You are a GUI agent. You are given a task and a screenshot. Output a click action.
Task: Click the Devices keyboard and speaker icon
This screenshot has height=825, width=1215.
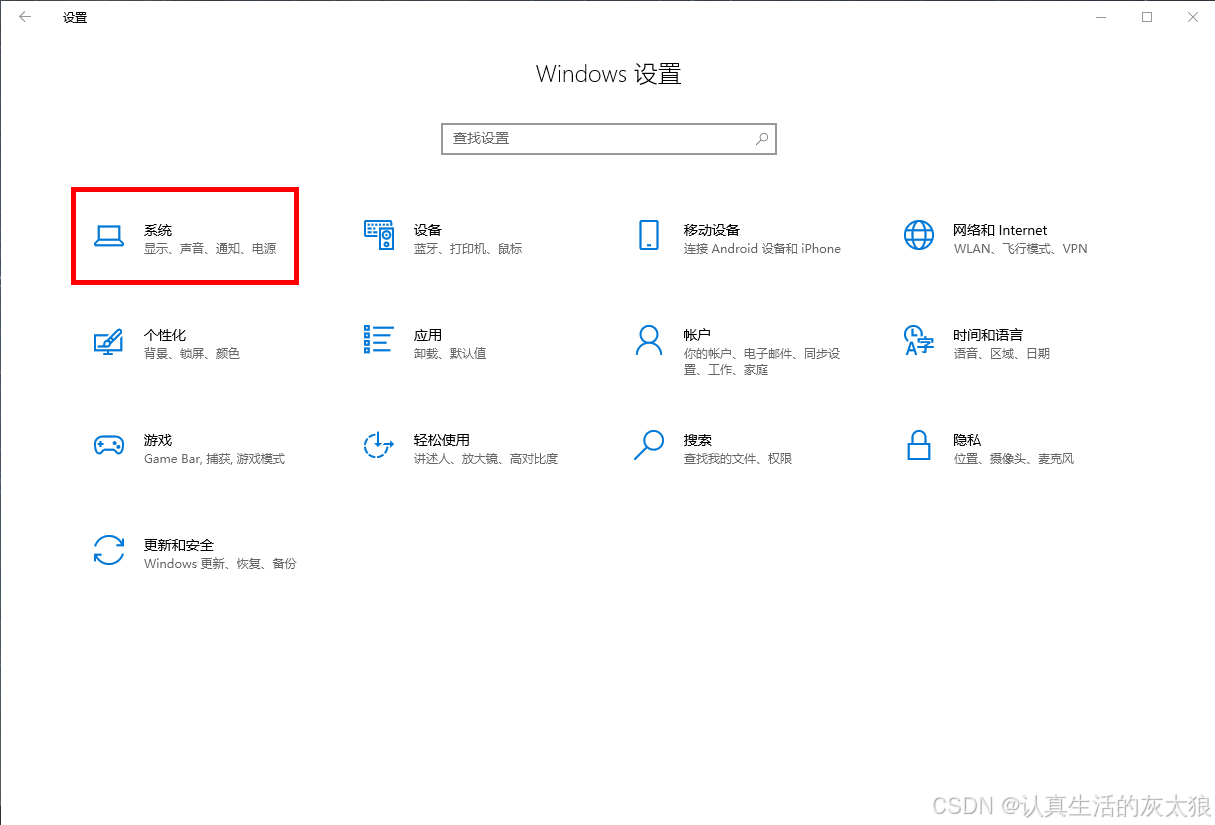click(379, 235)
